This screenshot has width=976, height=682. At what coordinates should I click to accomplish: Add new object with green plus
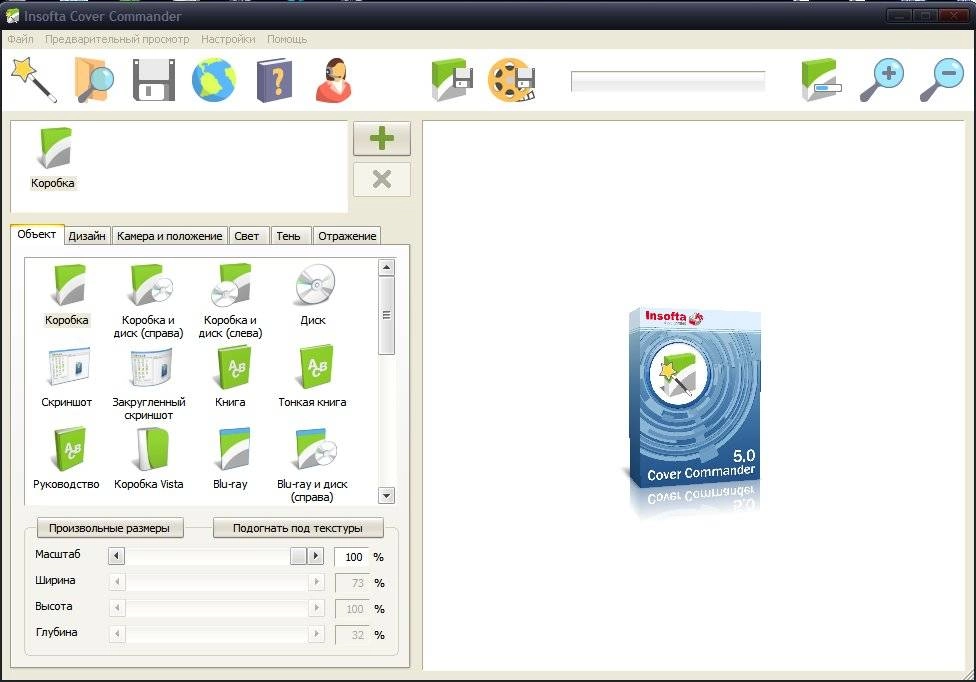pyautogui.click(x=382, y=138)
